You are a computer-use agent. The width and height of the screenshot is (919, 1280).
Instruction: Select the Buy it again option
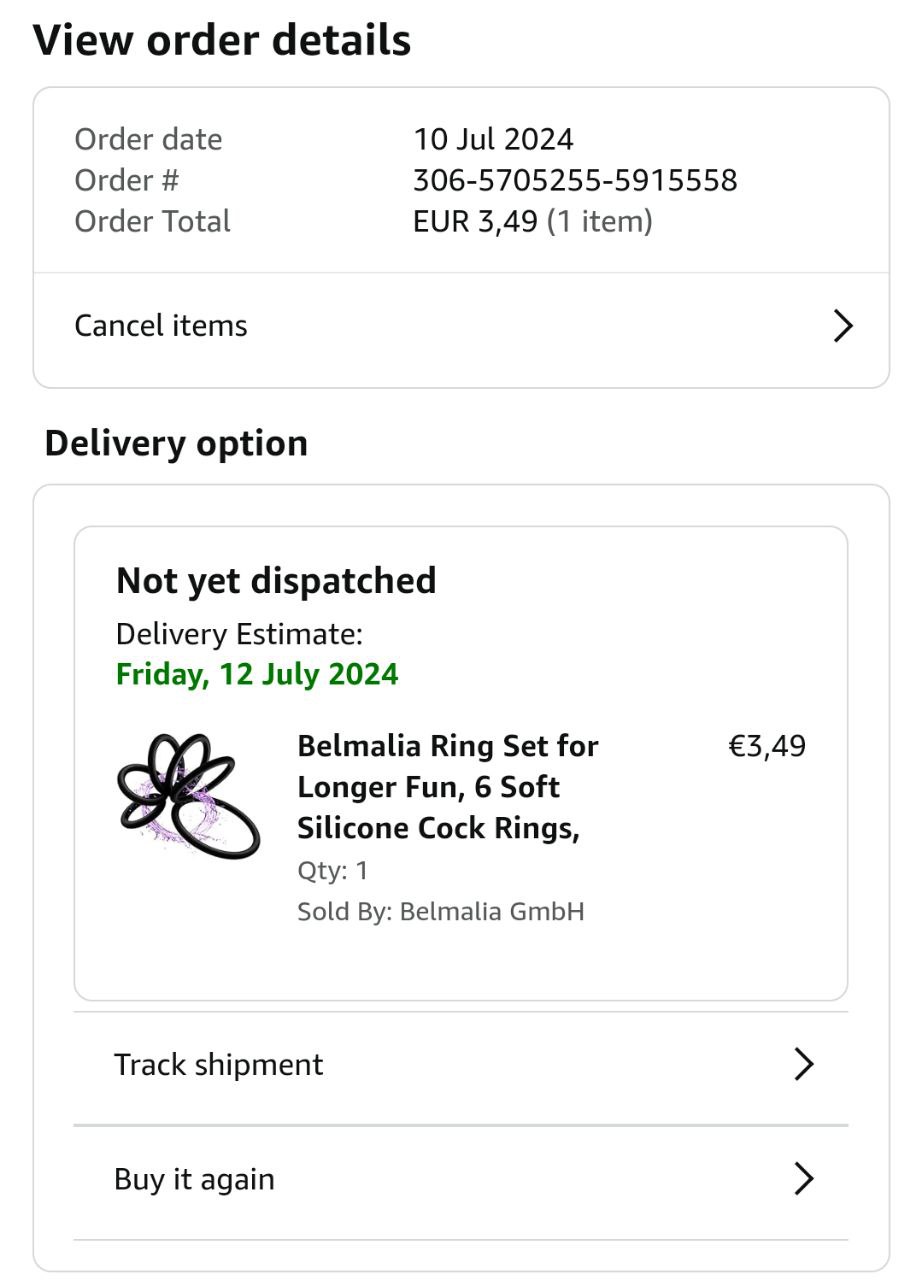(194, 1180)
